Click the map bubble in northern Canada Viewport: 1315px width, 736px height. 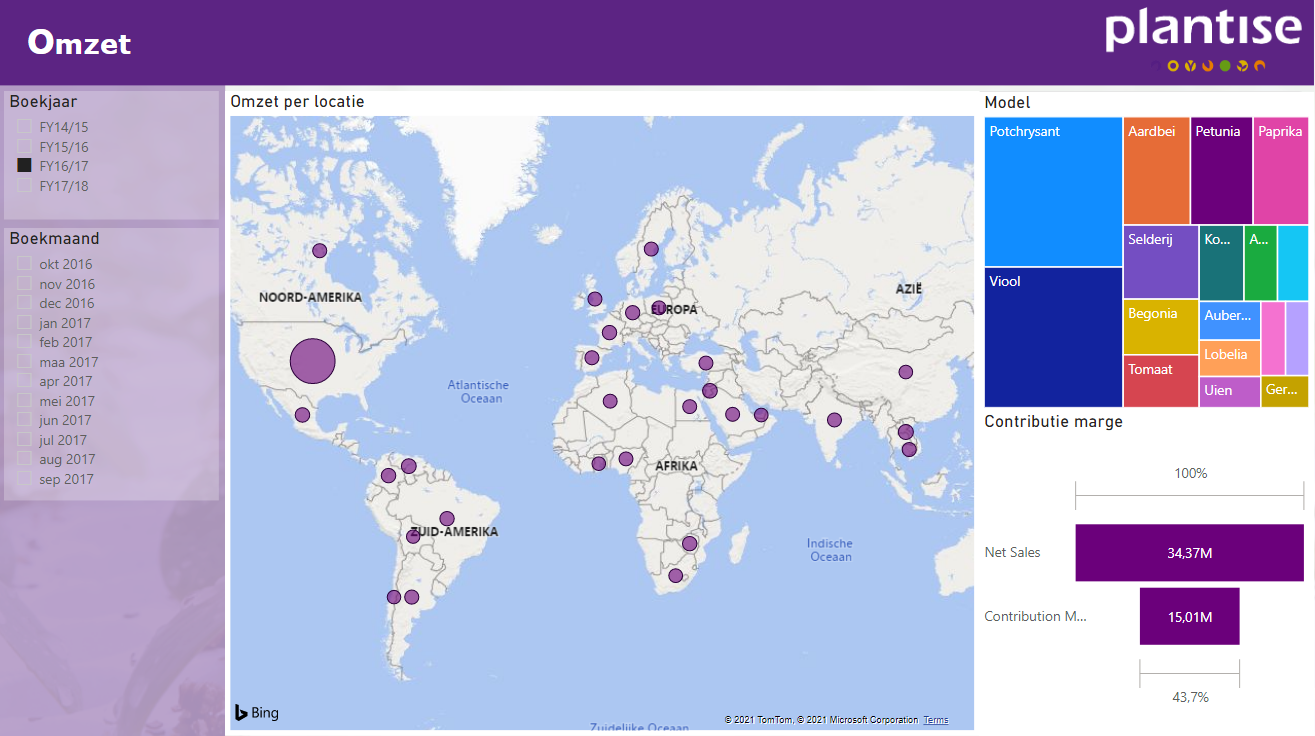point(319,251)
